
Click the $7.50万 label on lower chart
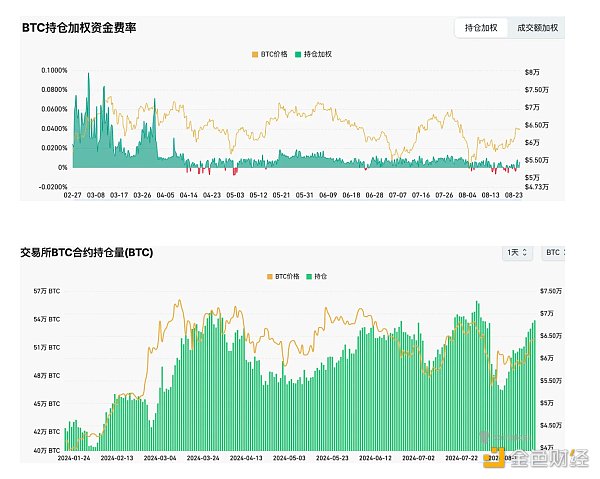tap(550, 291)
